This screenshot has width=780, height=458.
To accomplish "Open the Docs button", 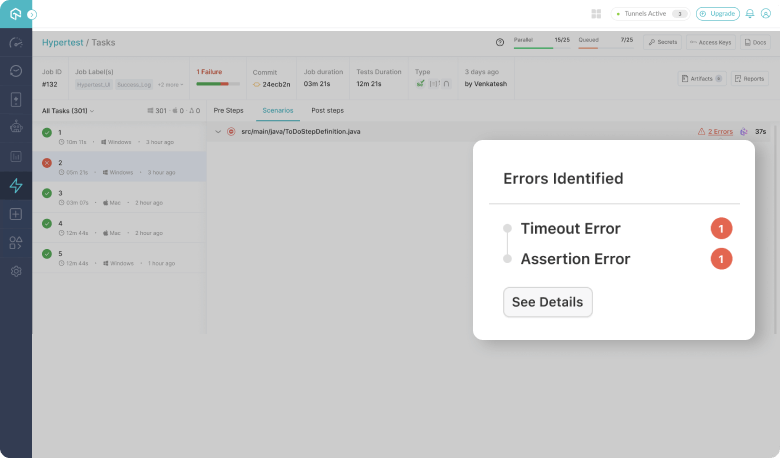I will tap(755, 42).
